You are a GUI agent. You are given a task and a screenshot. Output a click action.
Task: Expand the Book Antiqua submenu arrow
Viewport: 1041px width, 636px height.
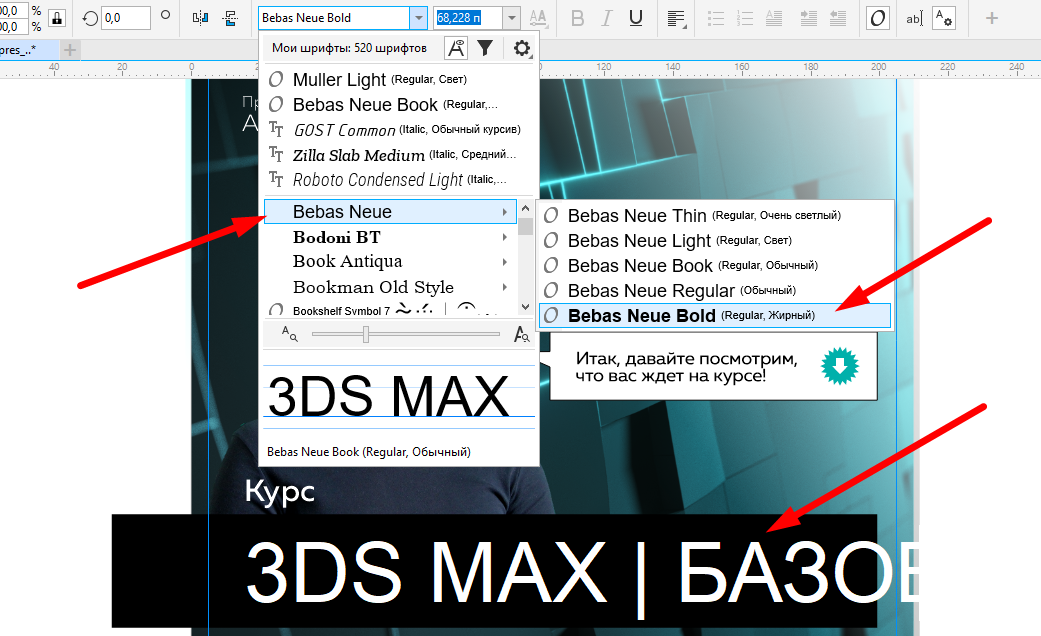point(505,262)
